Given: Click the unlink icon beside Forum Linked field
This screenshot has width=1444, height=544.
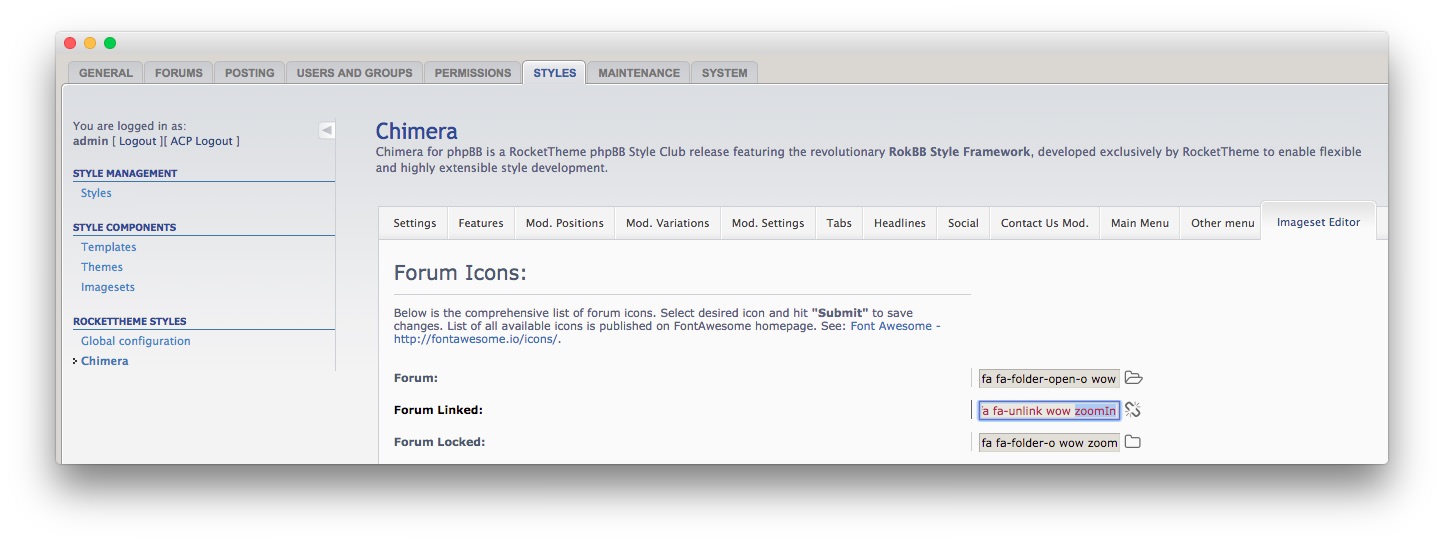Looking at the screenshot, I should coord(1133,410).
